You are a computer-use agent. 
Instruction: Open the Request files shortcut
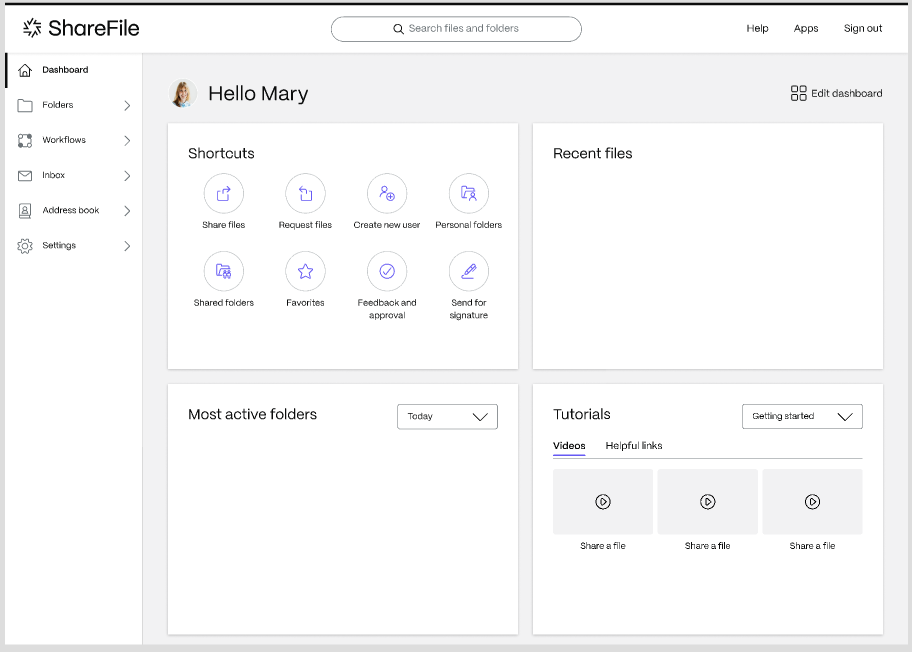click(305, 194)
